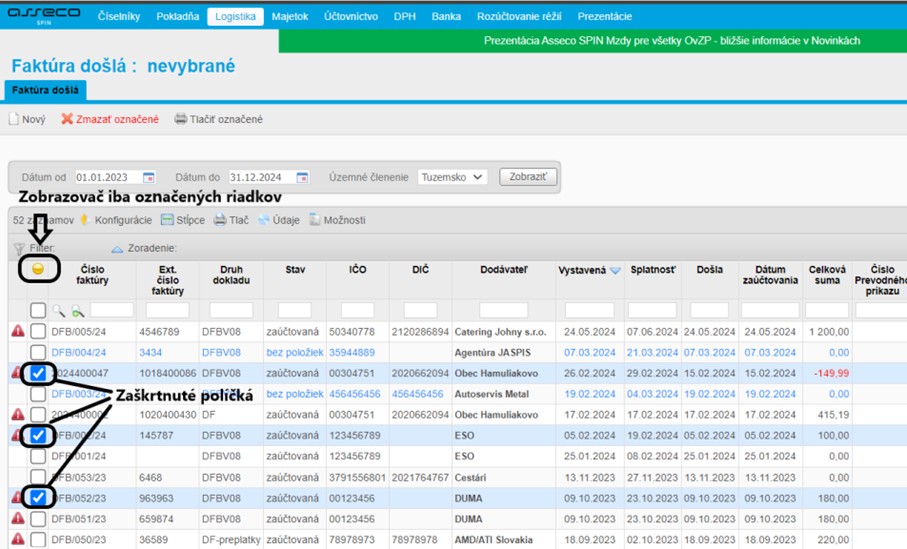Screen dimensions: 907x549
Task: Click the yellow show-selected-rows icon
Action: coord(38,269)
